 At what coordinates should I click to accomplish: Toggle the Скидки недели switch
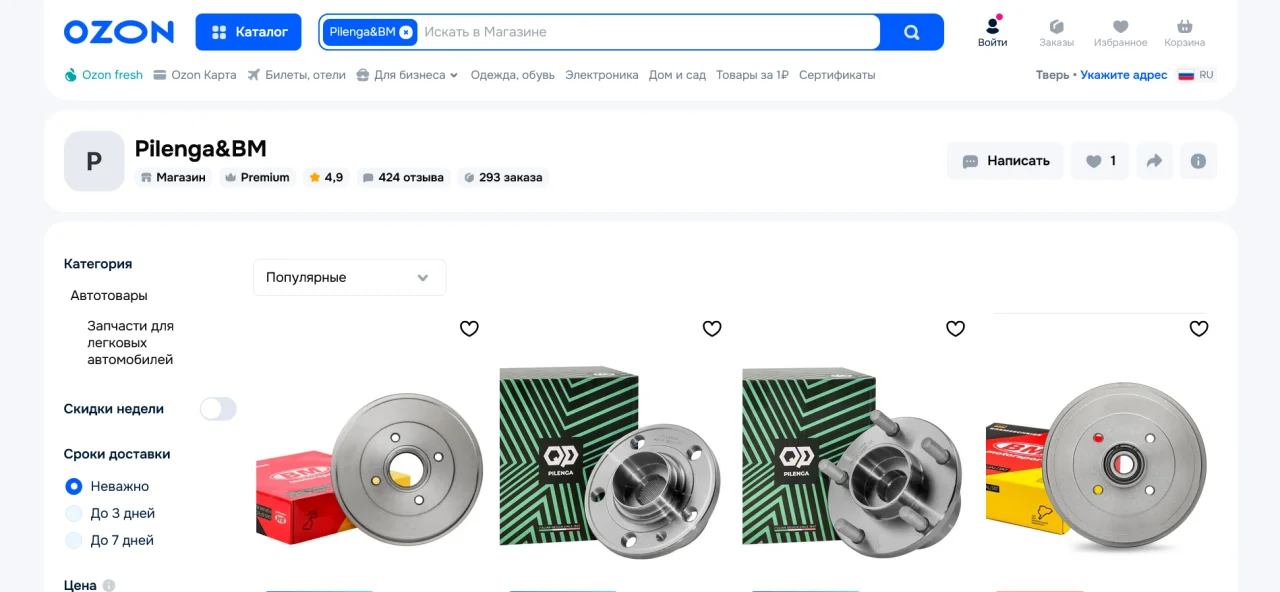218,409
